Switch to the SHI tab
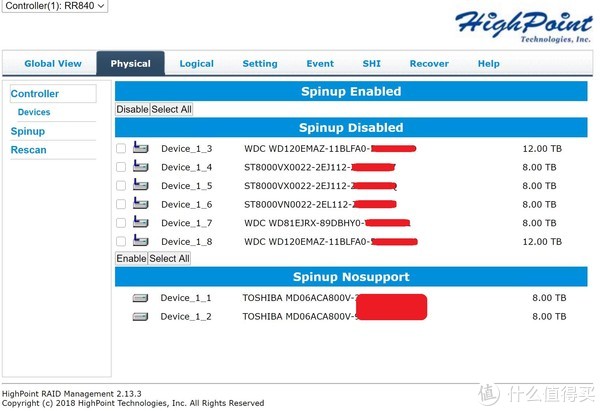Image resolution: width=600 pixels, height=411 pixels. coord(372,64)
